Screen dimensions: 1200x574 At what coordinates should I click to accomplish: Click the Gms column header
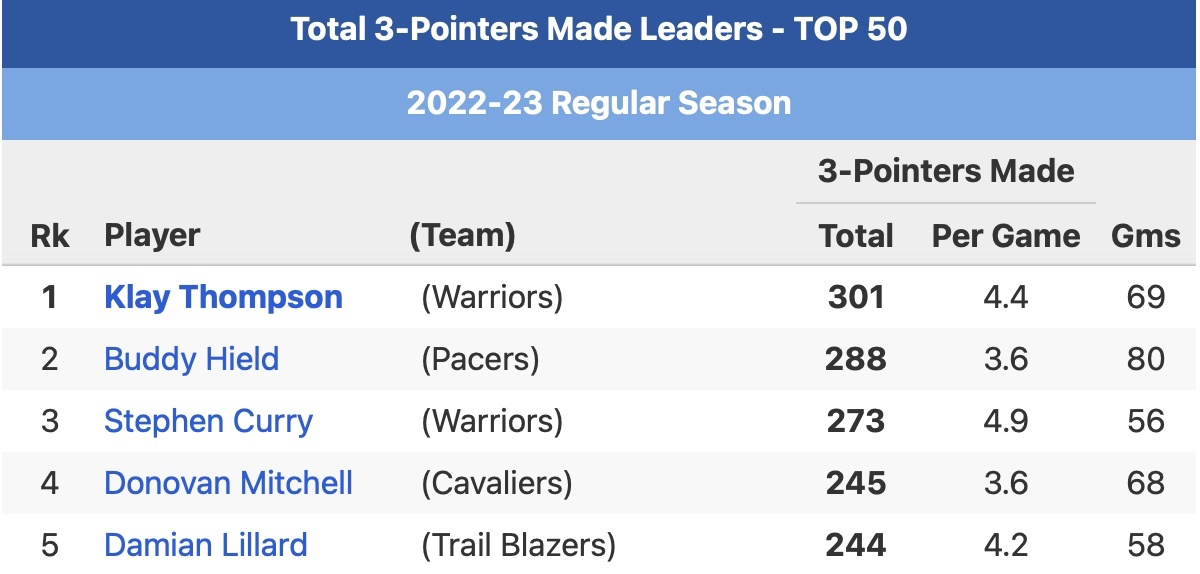1145,236
